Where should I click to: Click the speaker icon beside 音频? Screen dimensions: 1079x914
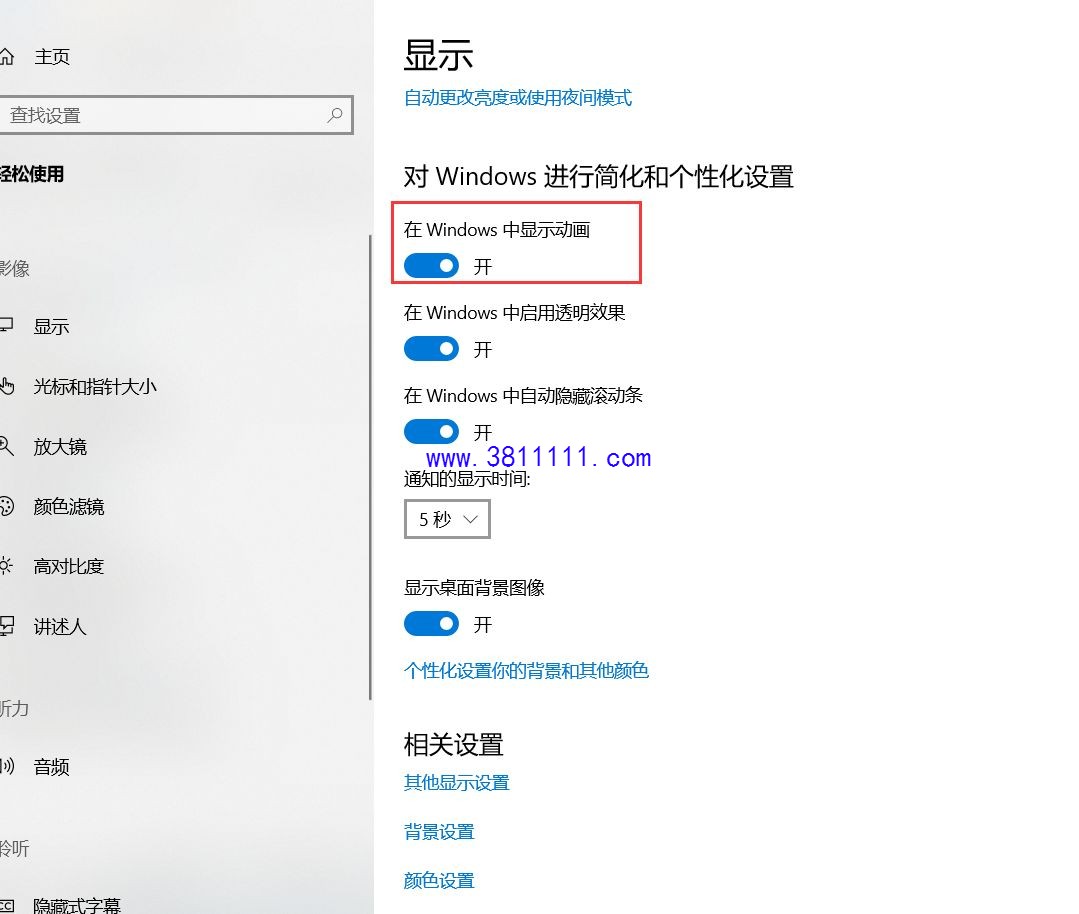[x=7, y=766]
